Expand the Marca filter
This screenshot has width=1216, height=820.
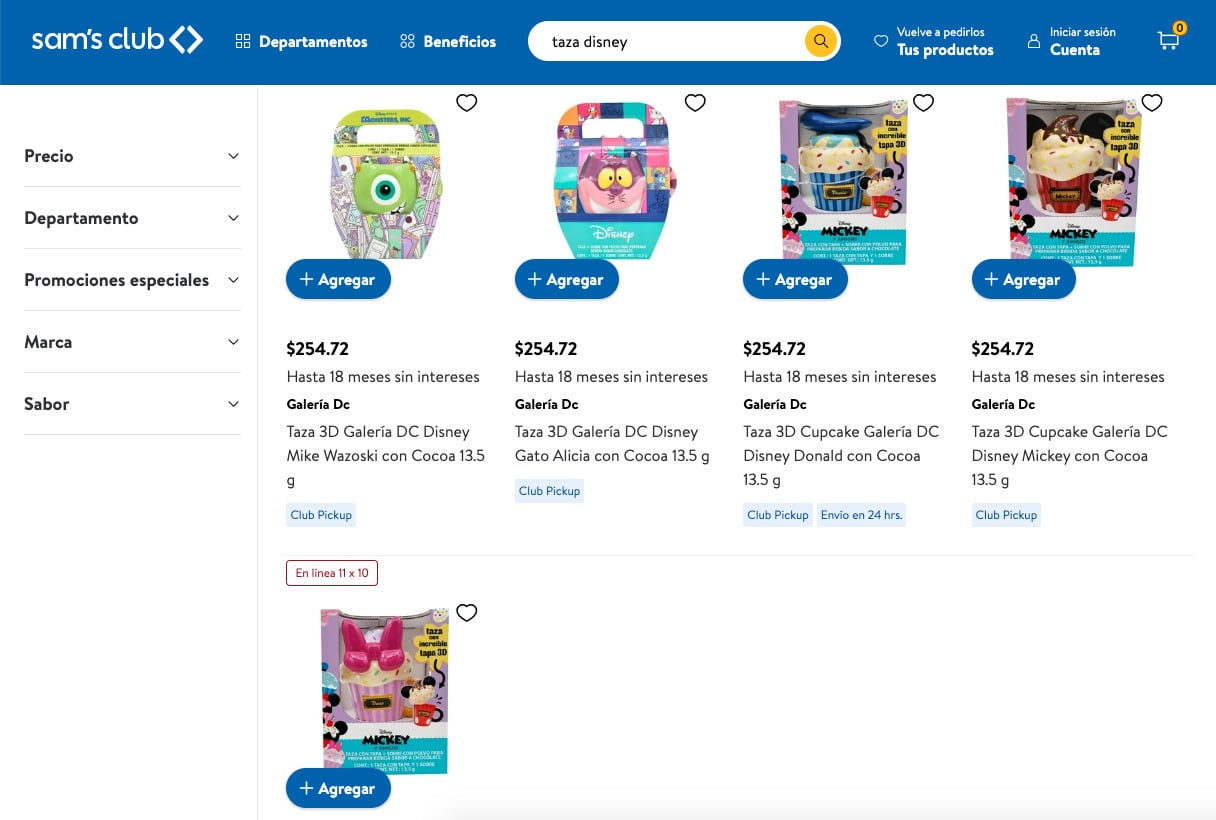click(132, 341)
